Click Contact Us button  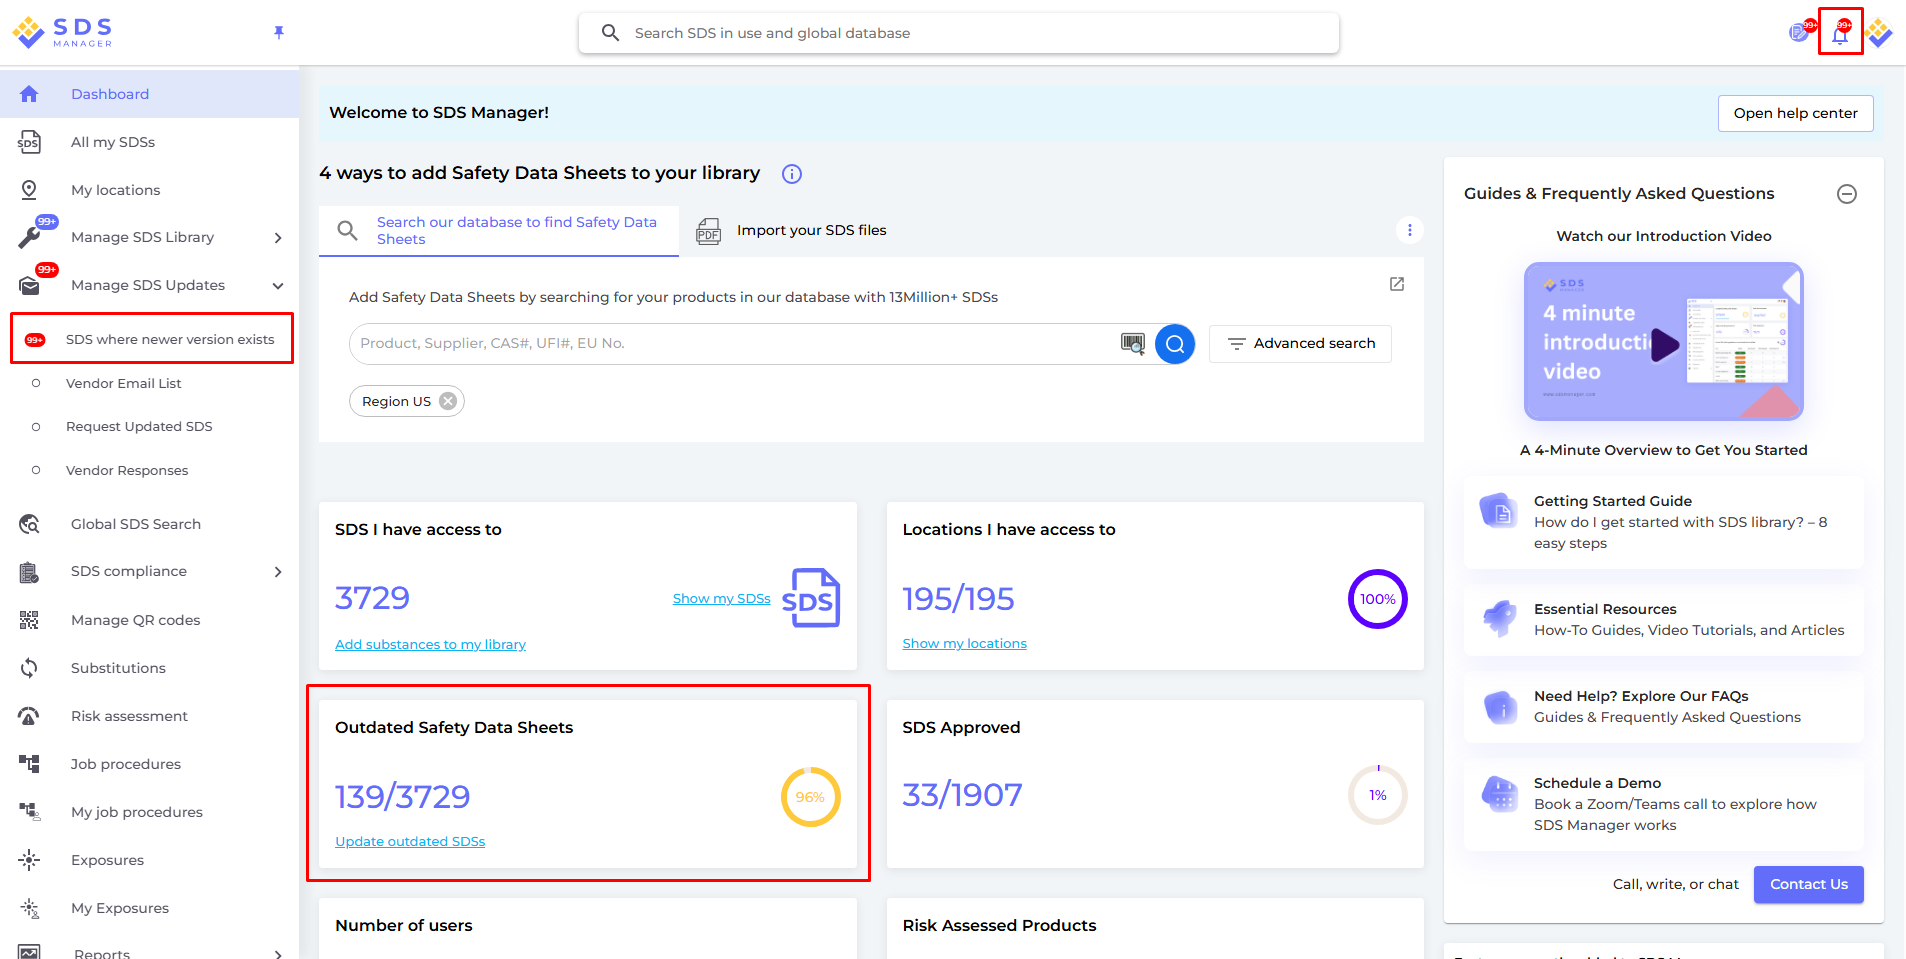1808,884
